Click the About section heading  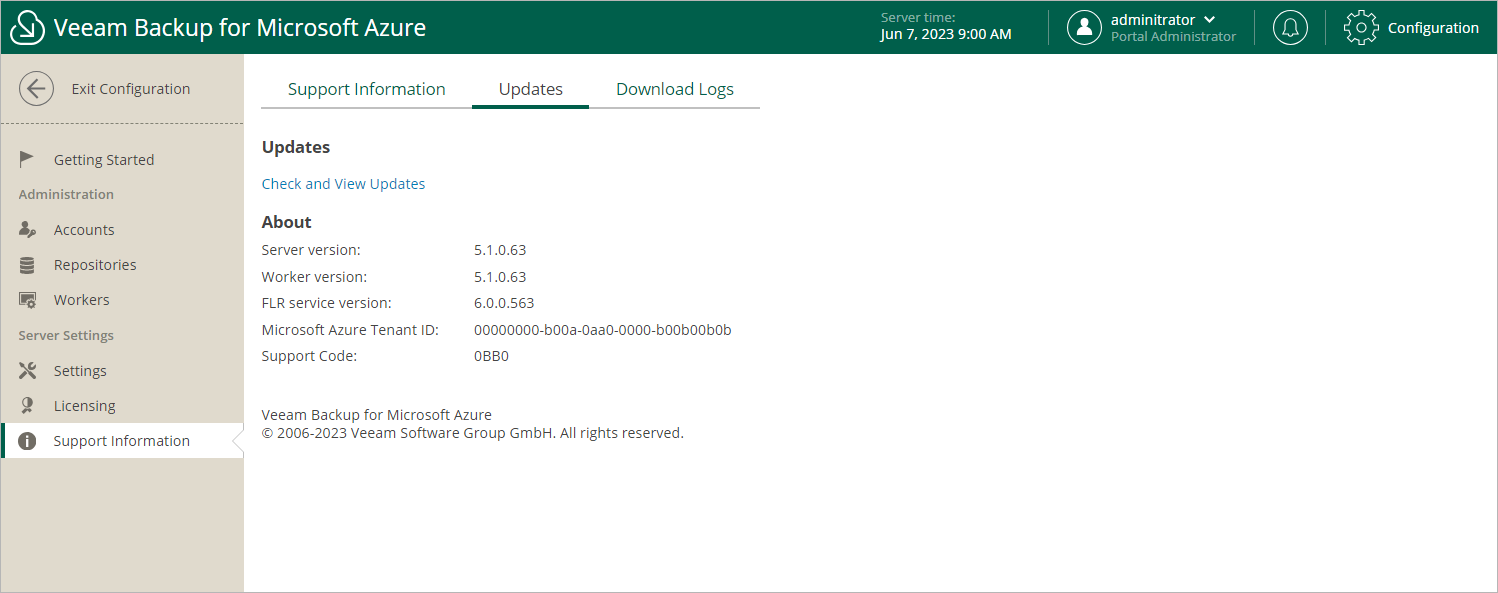(x=287, y=222)
